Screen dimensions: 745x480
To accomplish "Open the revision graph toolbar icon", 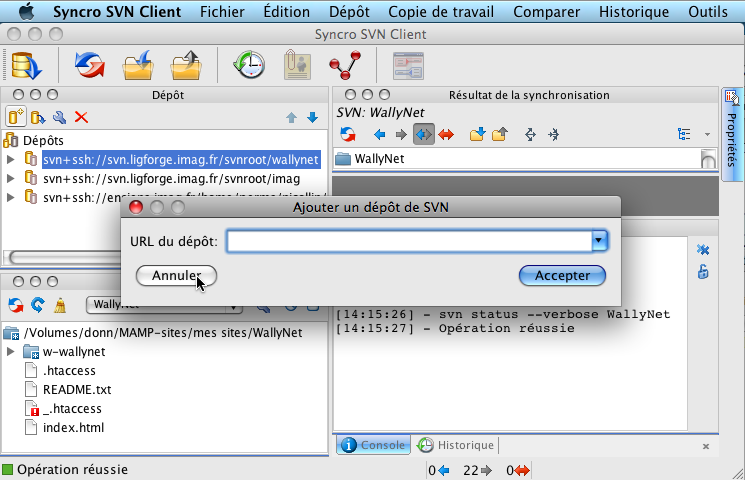I will click(x=345, y=65).
